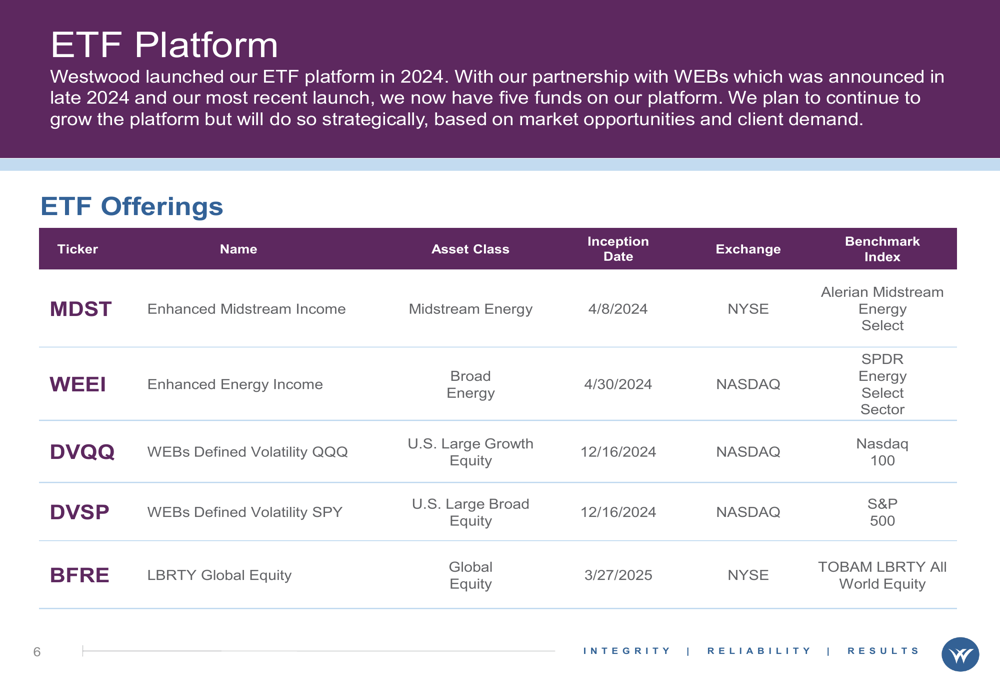Click the Nasdaq 100 benchmark

tap(882, 452)
